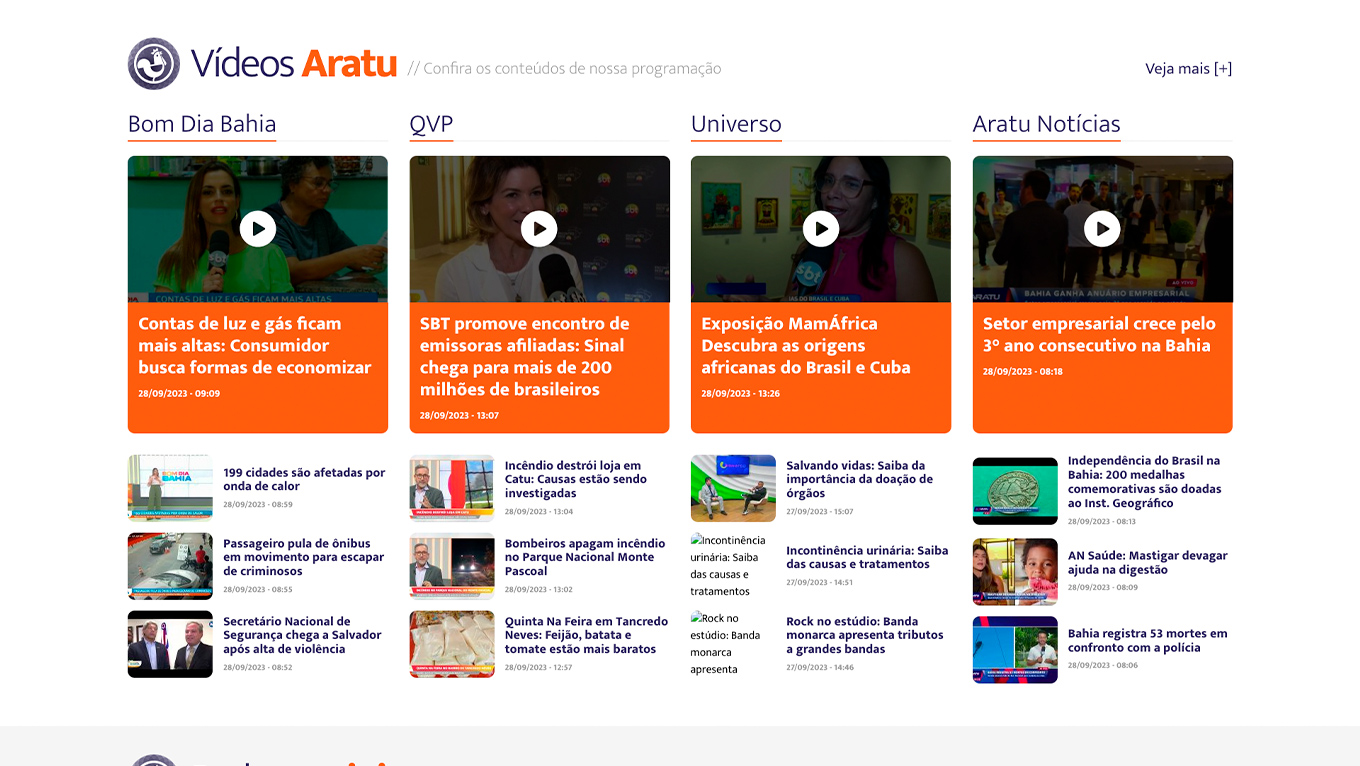1360x766 pixels.
Task: Play the video about Contas de luz e gás
Action: click(258, 229)
